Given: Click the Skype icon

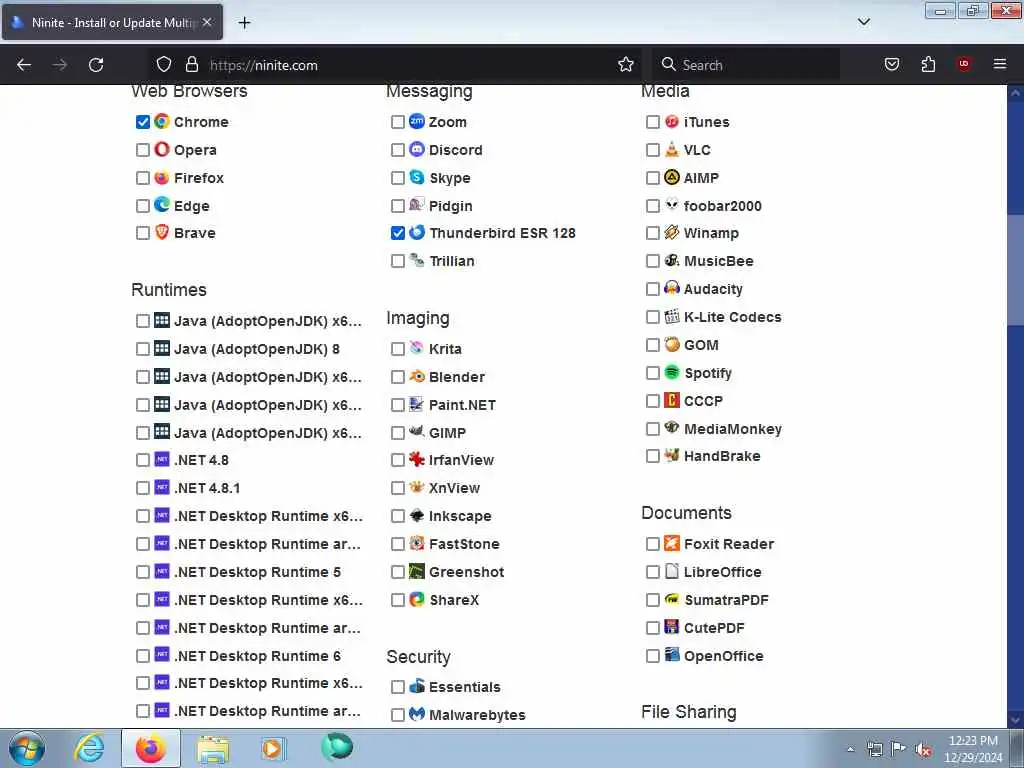Looking at the screenshot, I should tap(417, 177).
